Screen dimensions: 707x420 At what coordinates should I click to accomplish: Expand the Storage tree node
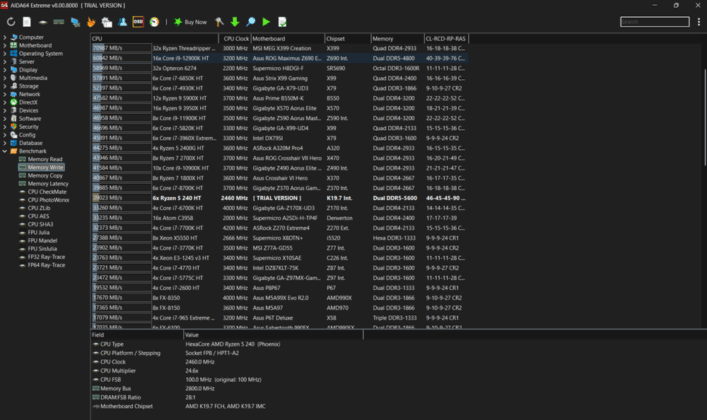5,86
